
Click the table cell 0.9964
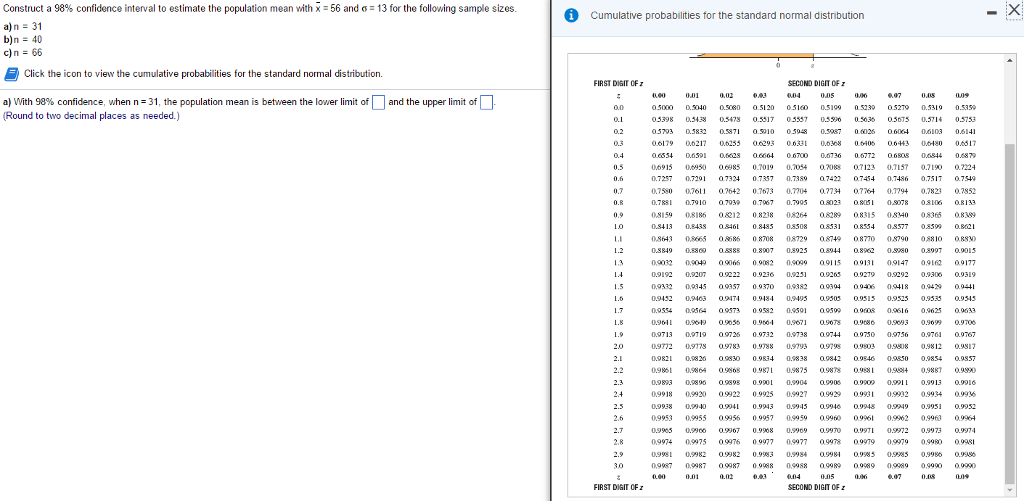click(x=965, y=418)
